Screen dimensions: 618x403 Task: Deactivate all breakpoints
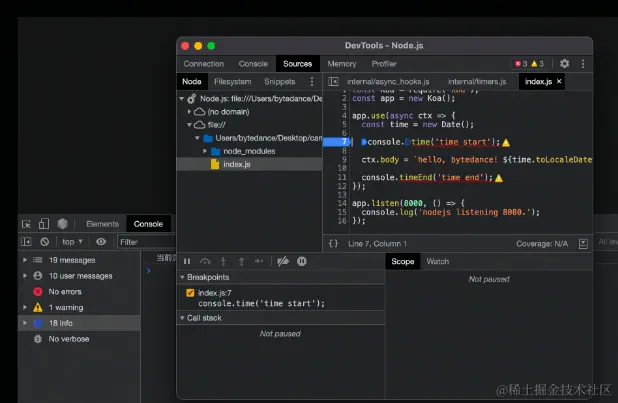point(283,261)
